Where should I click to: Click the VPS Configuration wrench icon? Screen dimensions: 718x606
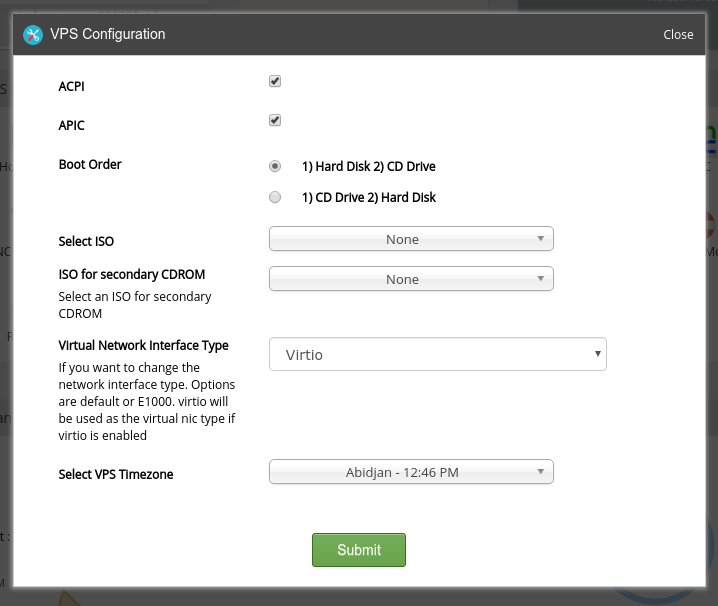tap(33, 35)
